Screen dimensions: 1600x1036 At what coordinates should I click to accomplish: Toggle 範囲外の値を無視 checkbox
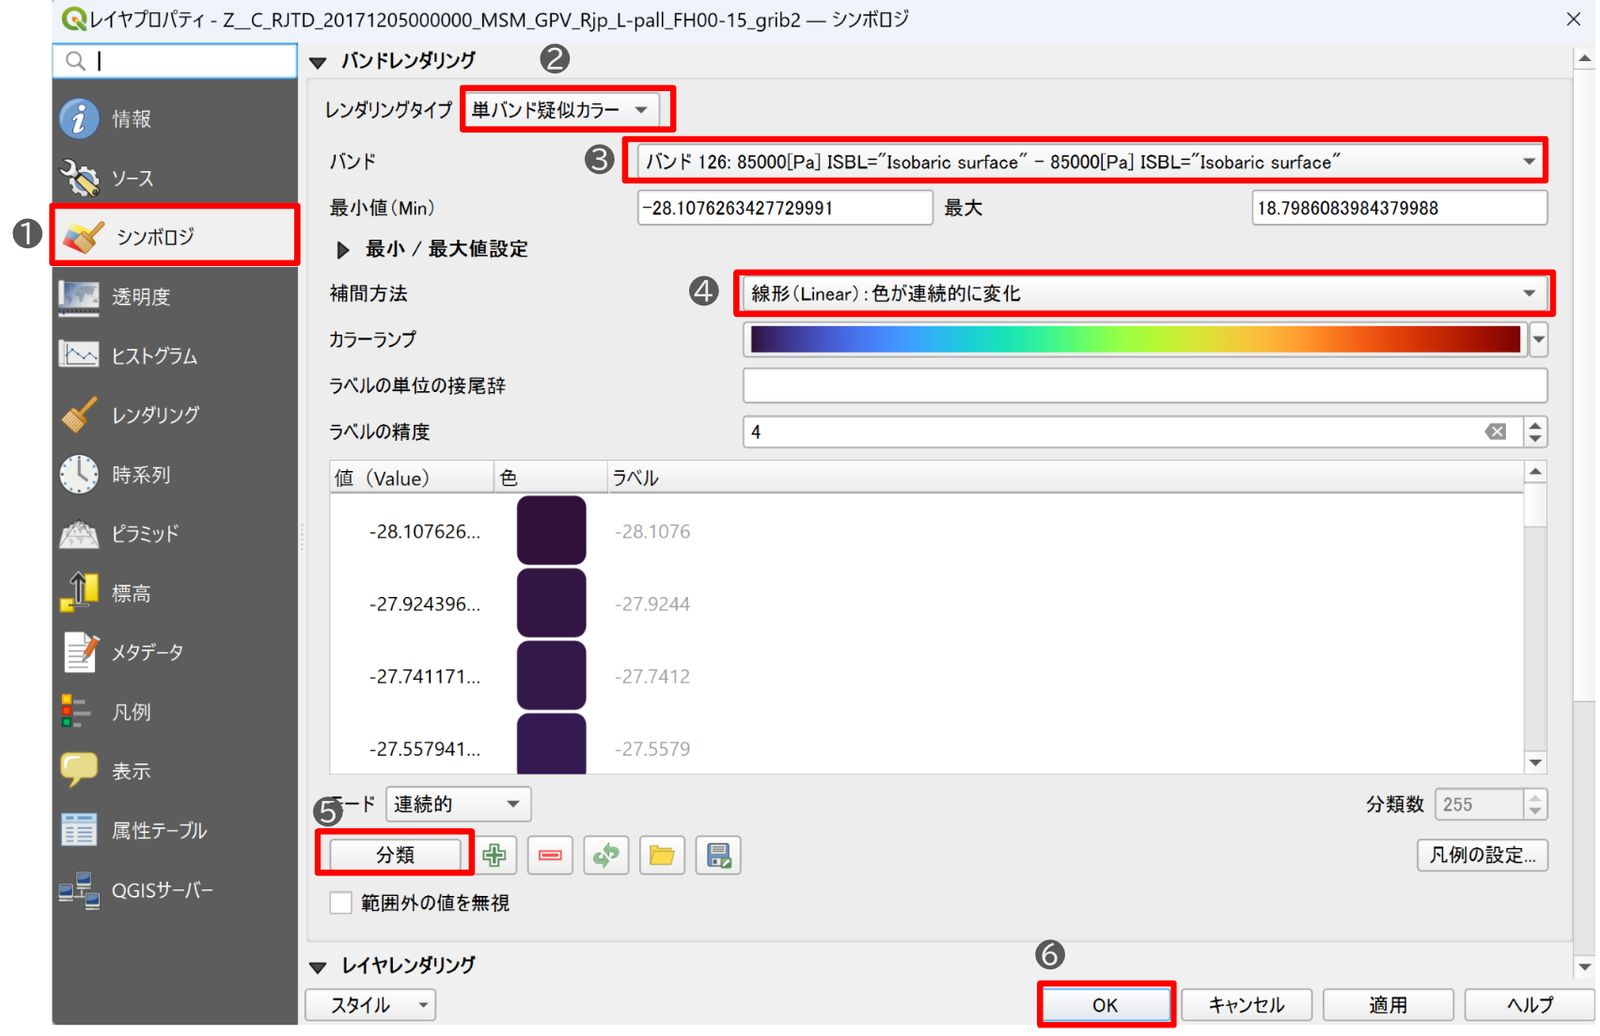point(341,903)
